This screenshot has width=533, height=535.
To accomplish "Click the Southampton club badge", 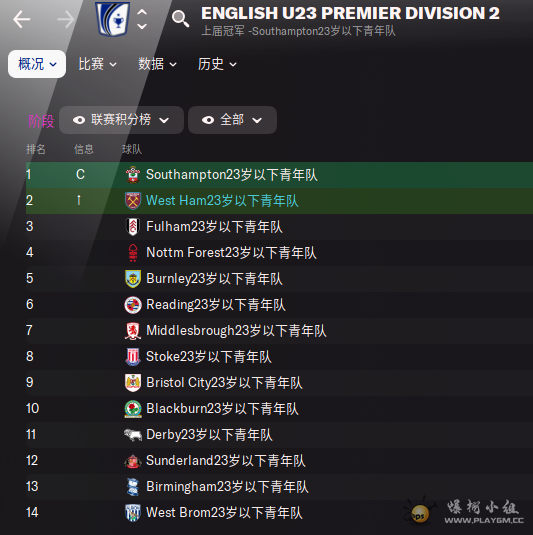I will (133, 175).
